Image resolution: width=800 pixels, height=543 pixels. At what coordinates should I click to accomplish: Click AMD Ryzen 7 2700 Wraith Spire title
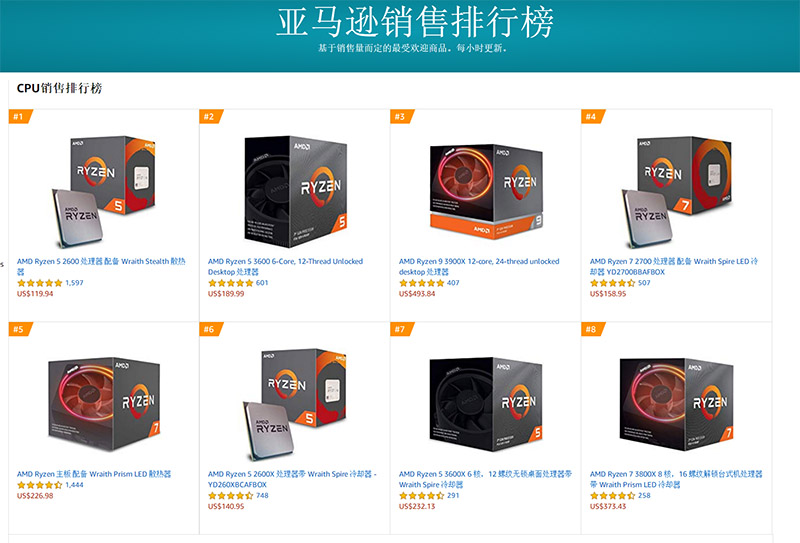[673, 266]
